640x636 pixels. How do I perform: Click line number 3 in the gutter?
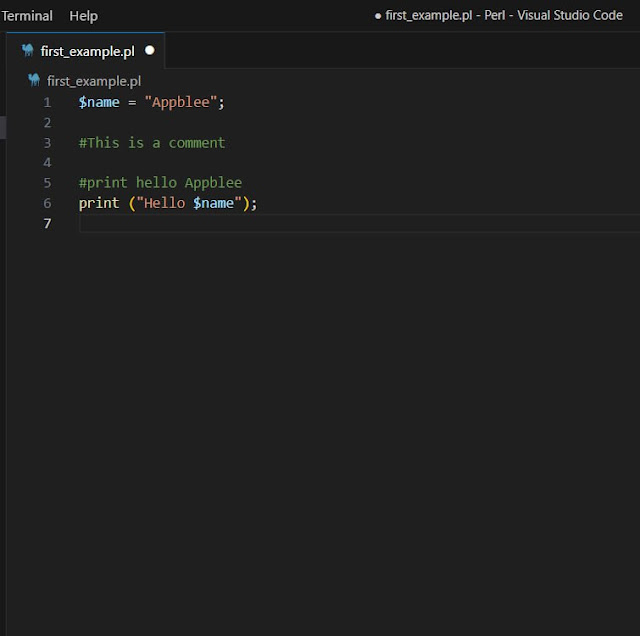click(x=47, y=143)
